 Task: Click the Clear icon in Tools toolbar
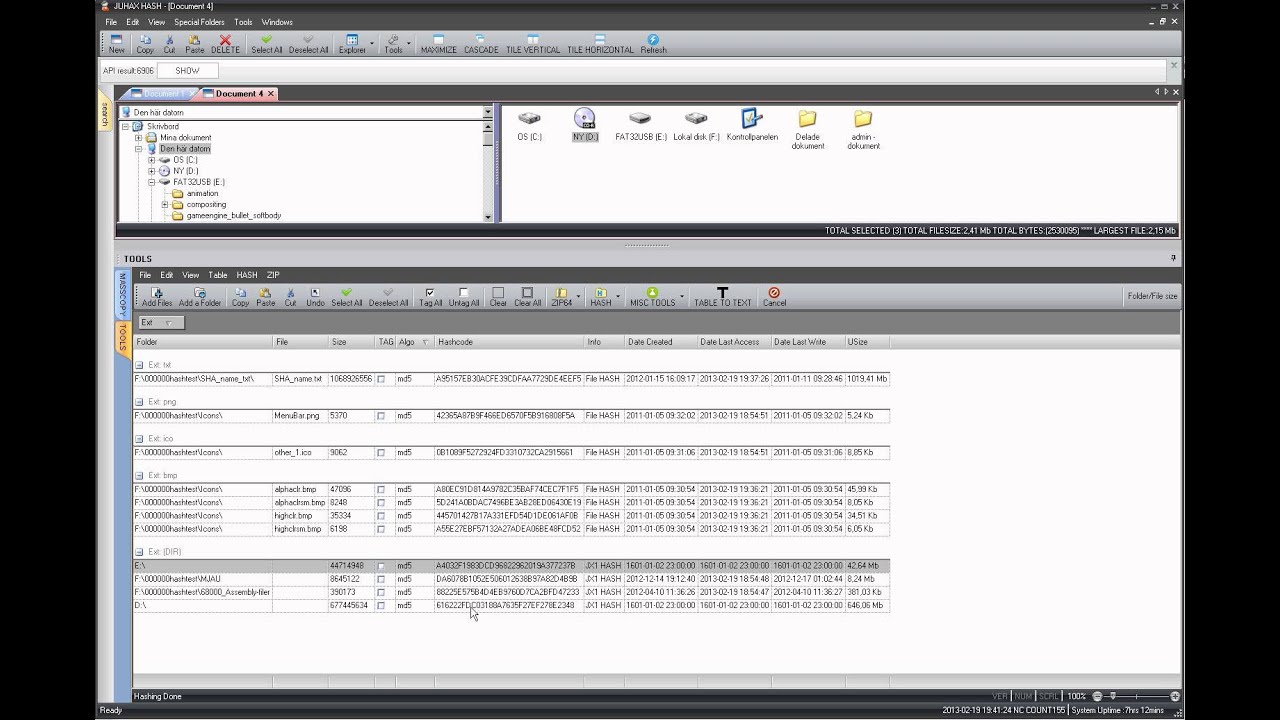coord(498,297)
